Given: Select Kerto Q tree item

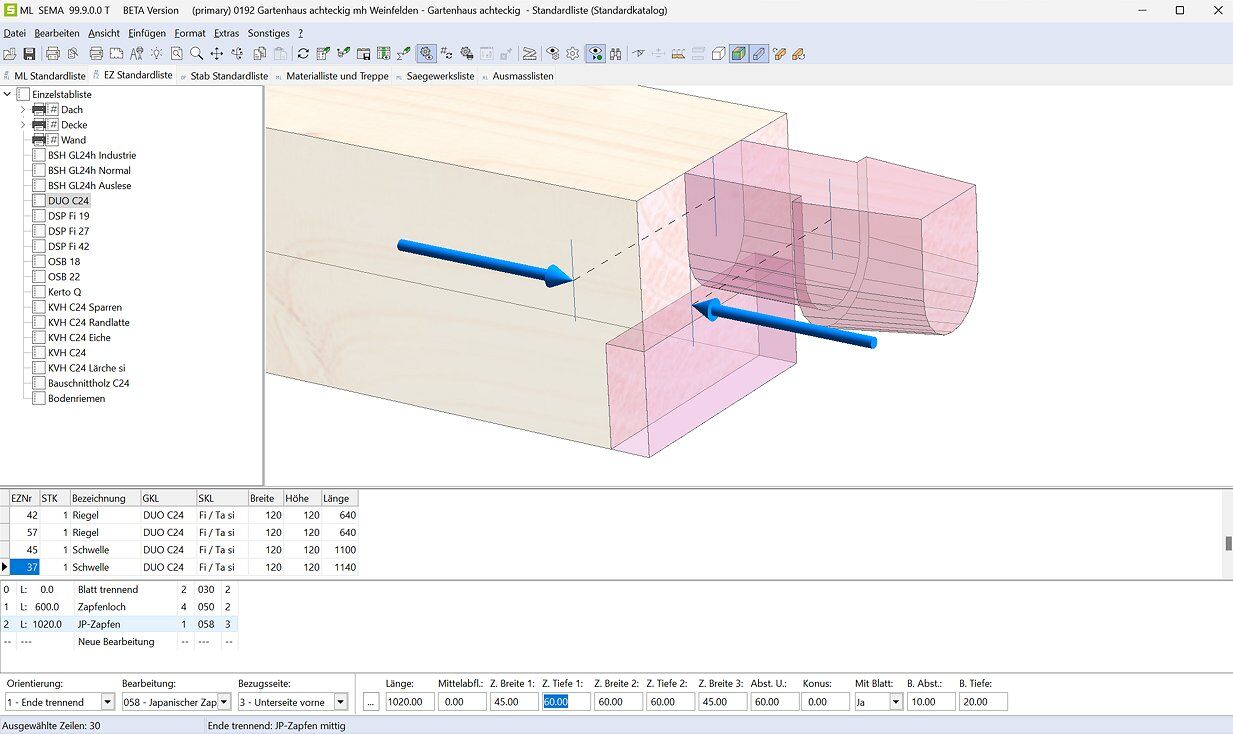Looking at the screenshot, I should coord(65,292).
